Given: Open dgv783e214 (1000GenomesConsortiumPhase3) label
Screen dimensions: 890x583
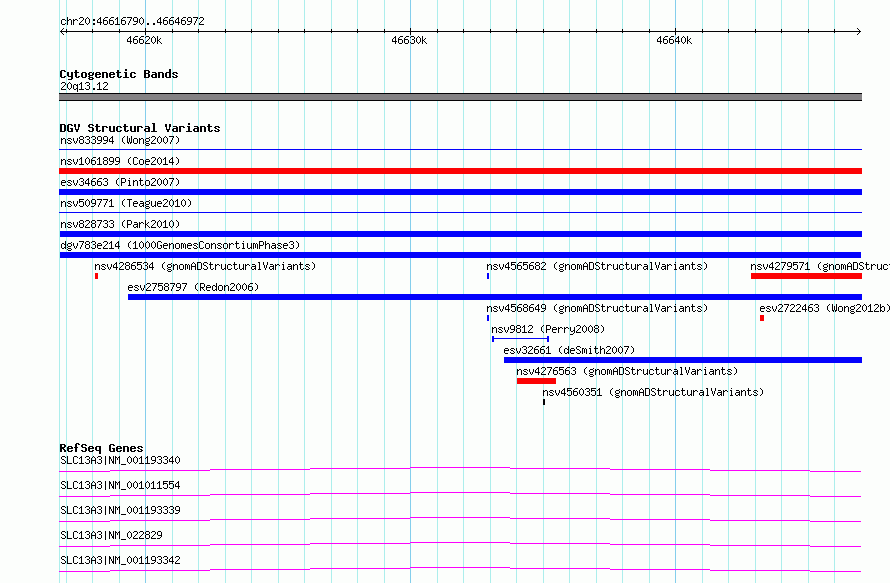Looking at the screenshot, I should coord(180,245).
